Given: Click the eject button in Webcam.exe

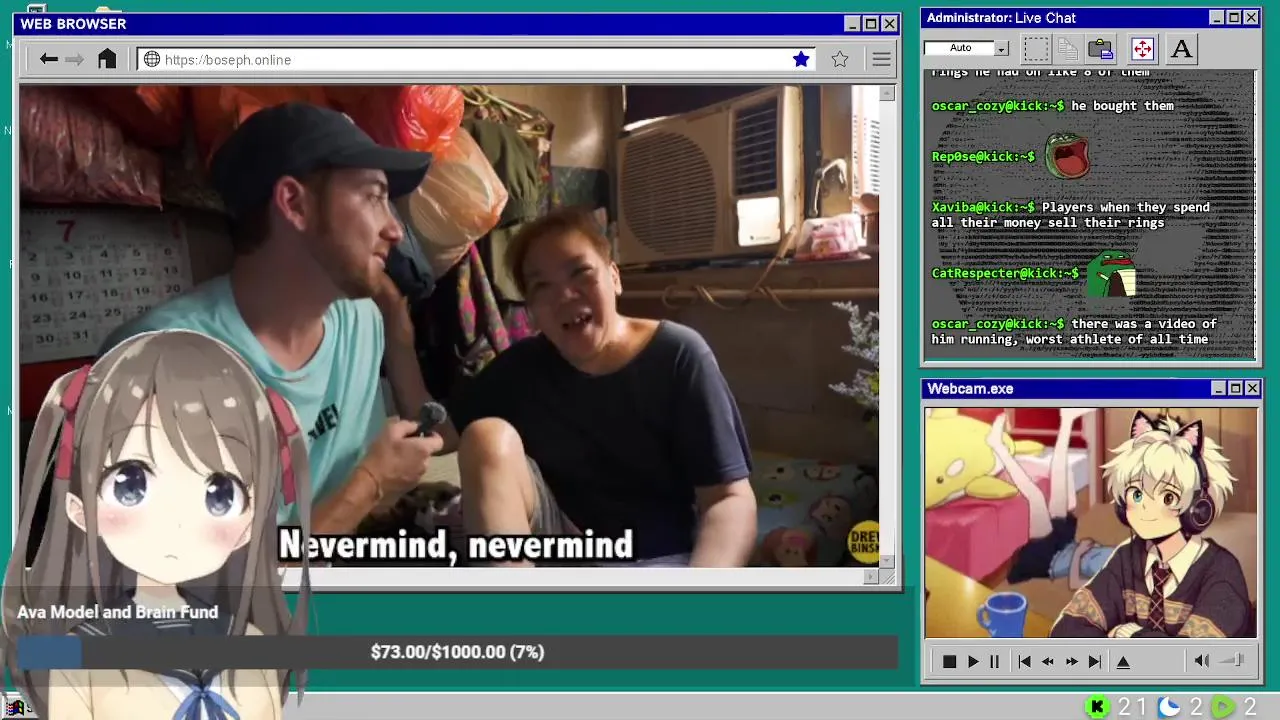Looking at the screenshot, I should click(1123, 661).
